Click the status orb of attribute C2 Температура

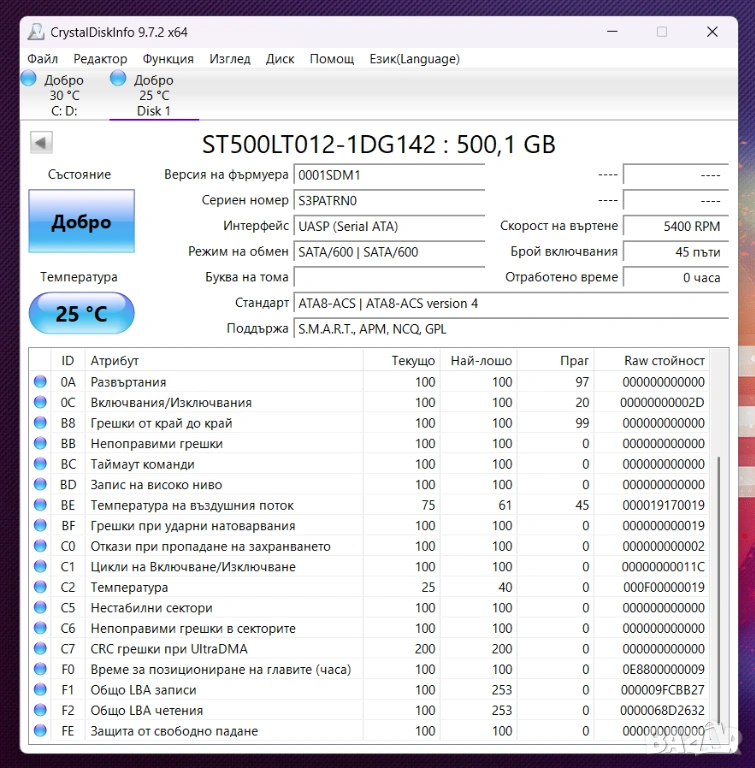[x=40, y=588]
